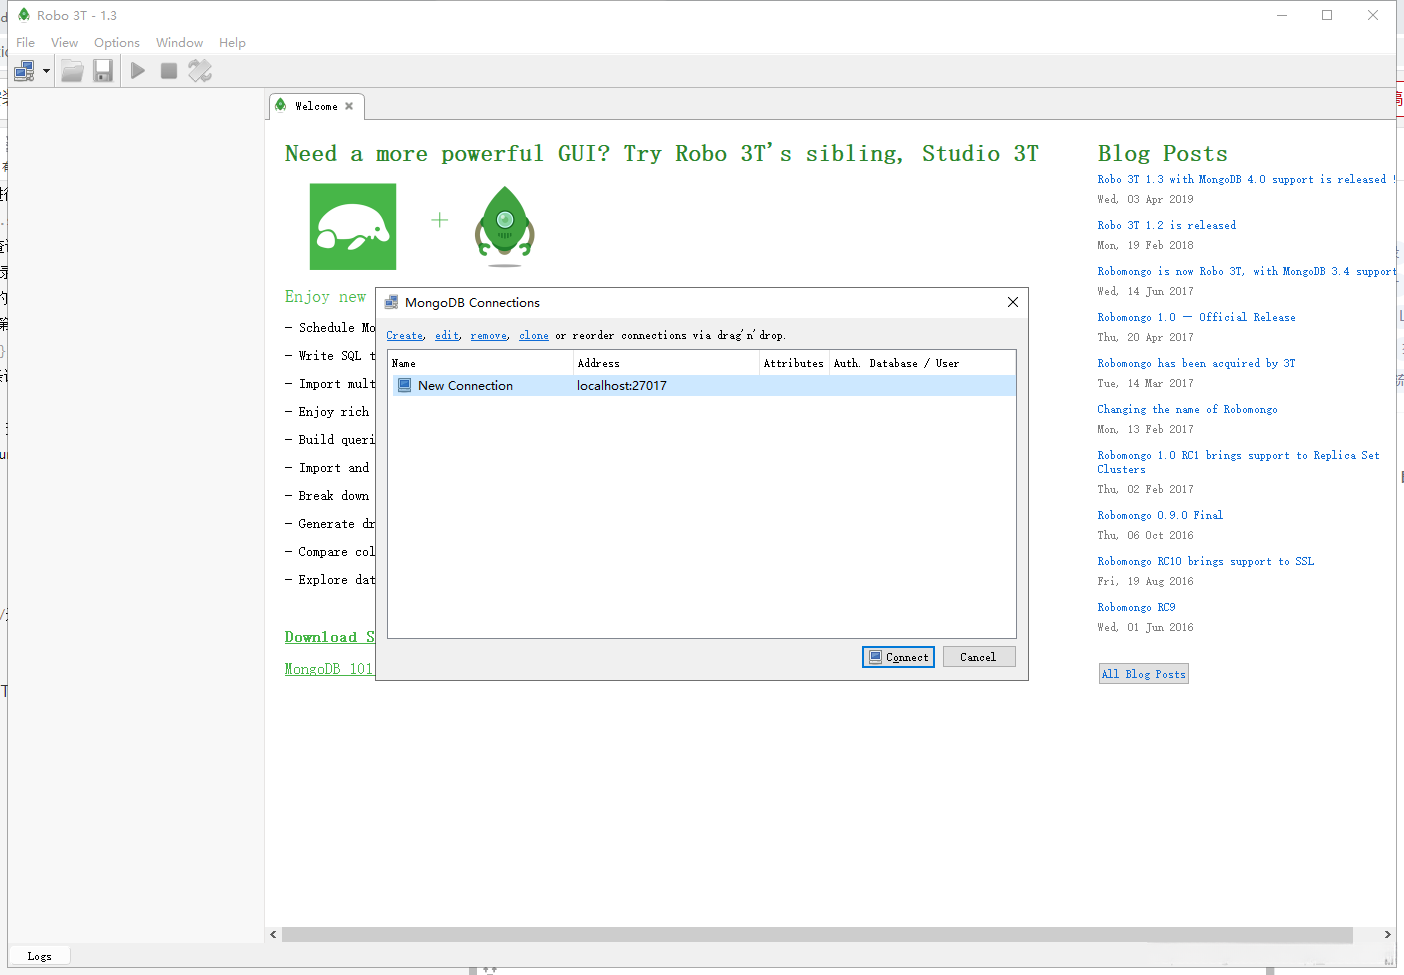Click the All Blog Posts button
The height and width of the screenshot is (975, 1404).
tap(1144, 674)
